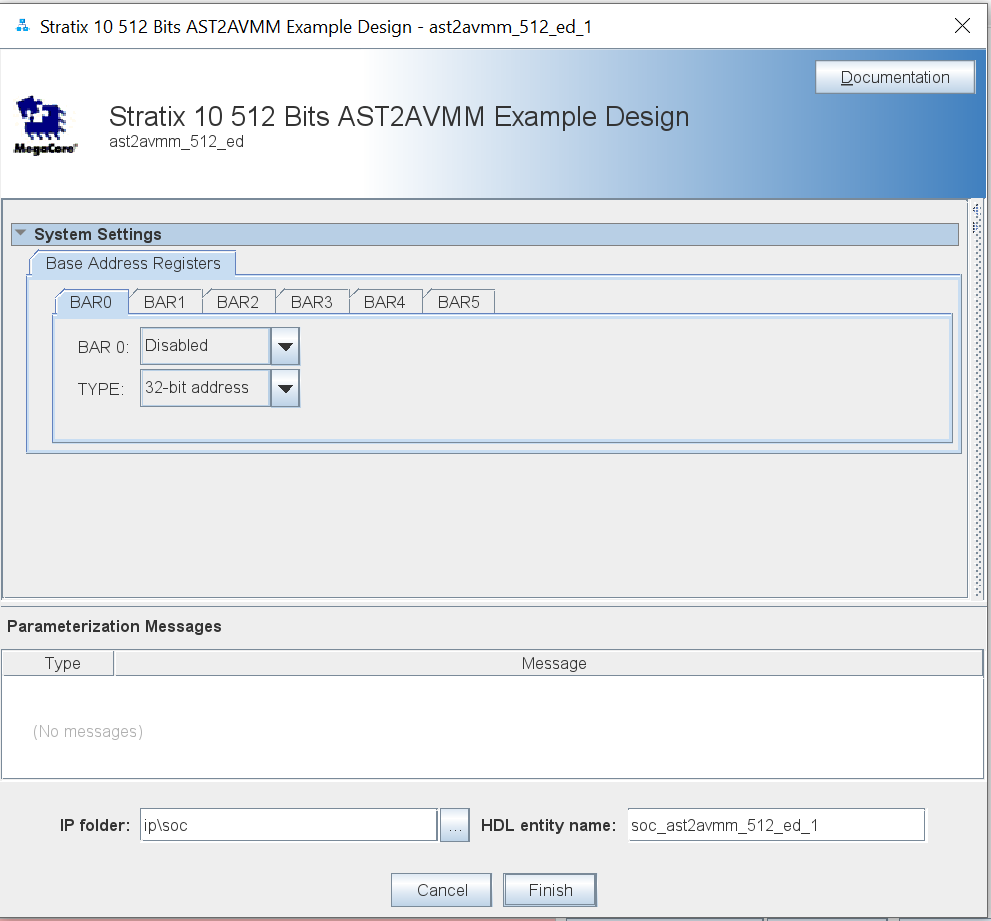Close the example design dialog window
Viewport: 991px width, 921px height.
pyautogui.click(x=962, y=26)
